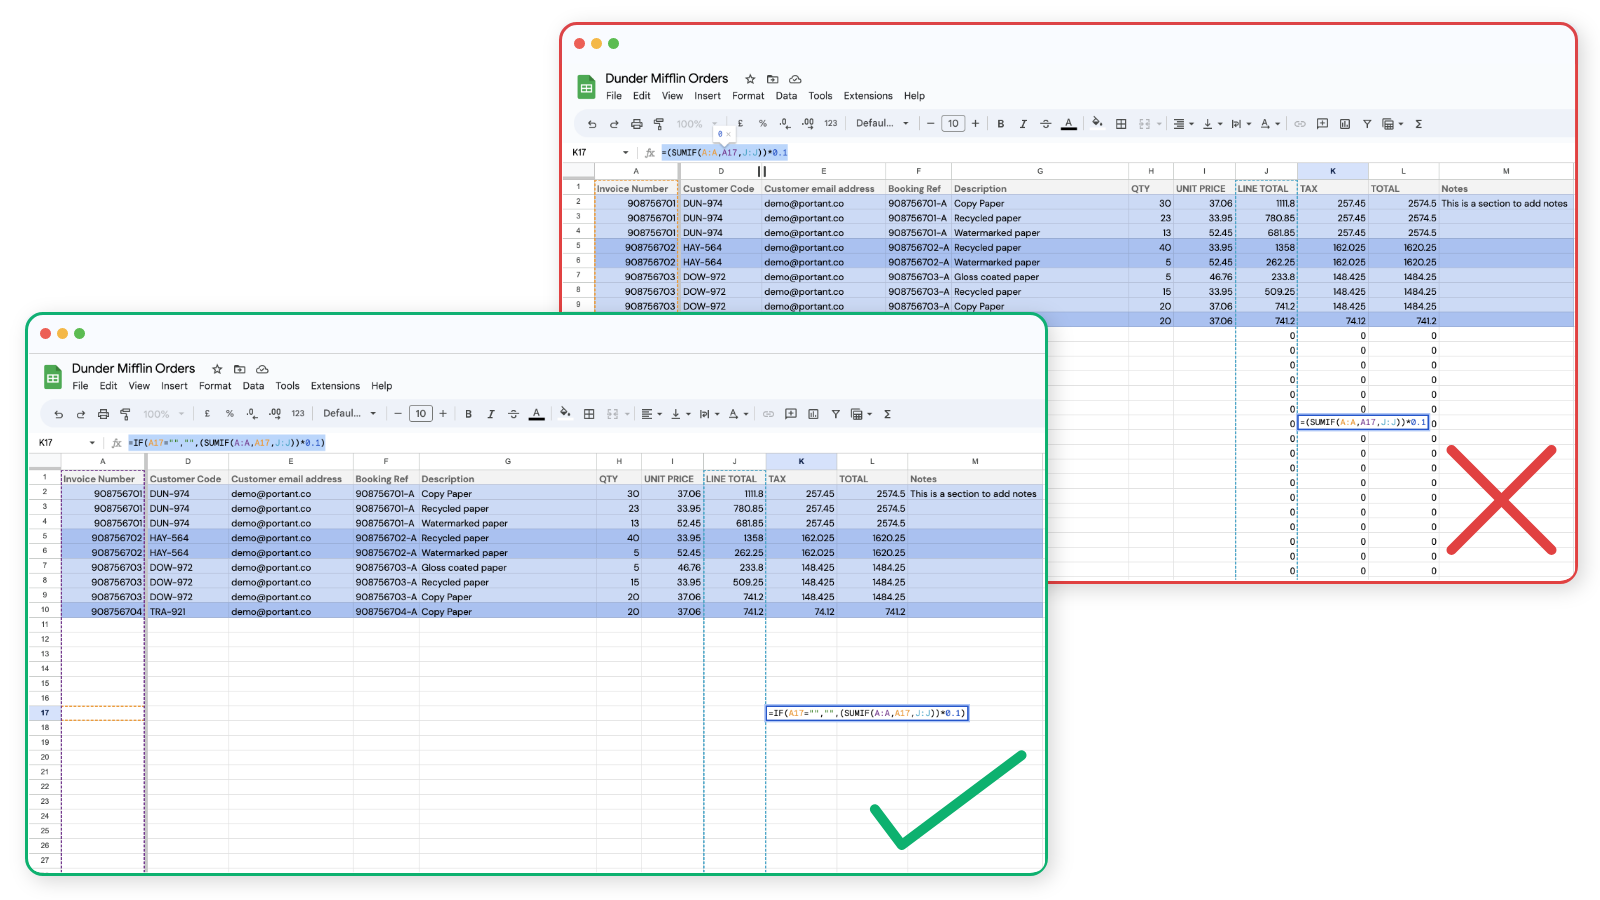Open number format 123 menu in front window
Screen dimensions: 1600x900
click(x=298, y=414)
